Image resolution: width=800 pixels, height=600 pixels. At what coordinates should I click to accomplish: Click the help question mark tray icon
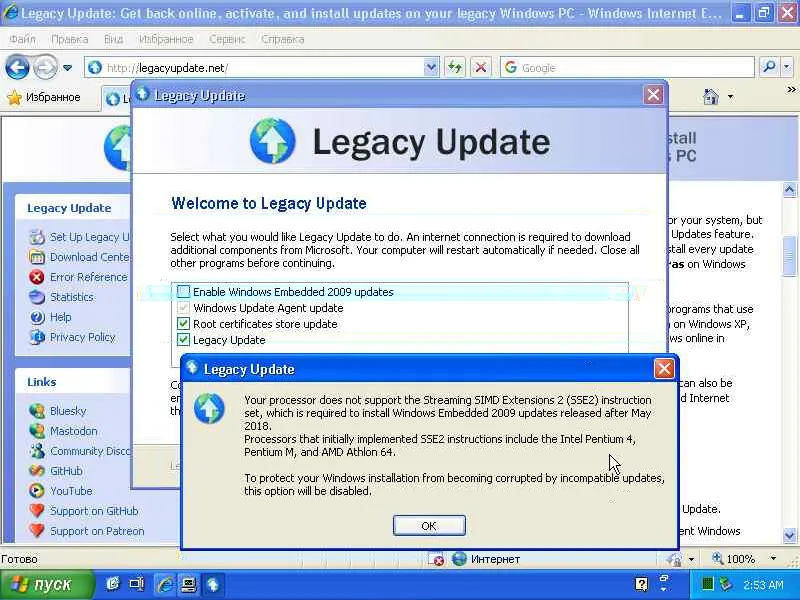pos(641,584)
